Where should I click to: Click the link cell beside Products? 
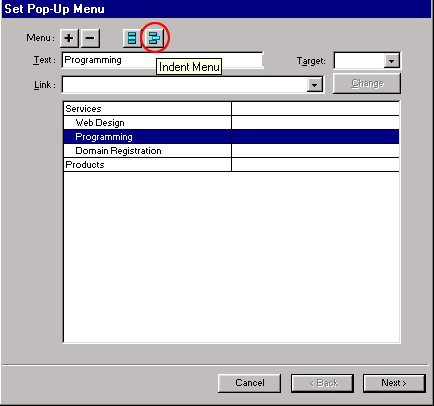click(x=315, y=165)
